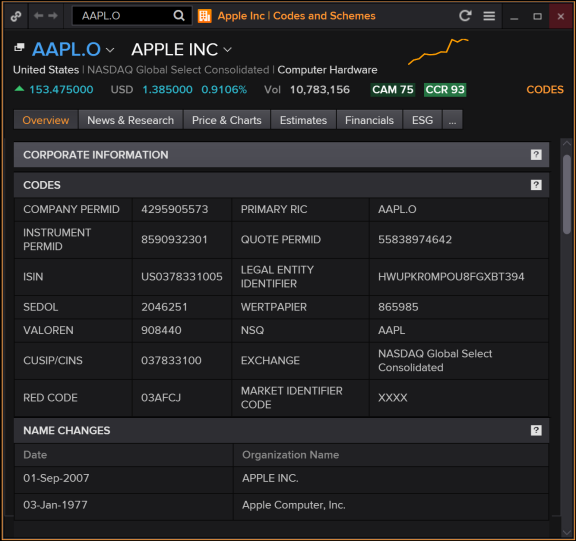Viewport: 576px width, 541px height.
Task: Select the NSQ value AAPL
Action: [x=392, y=330]
